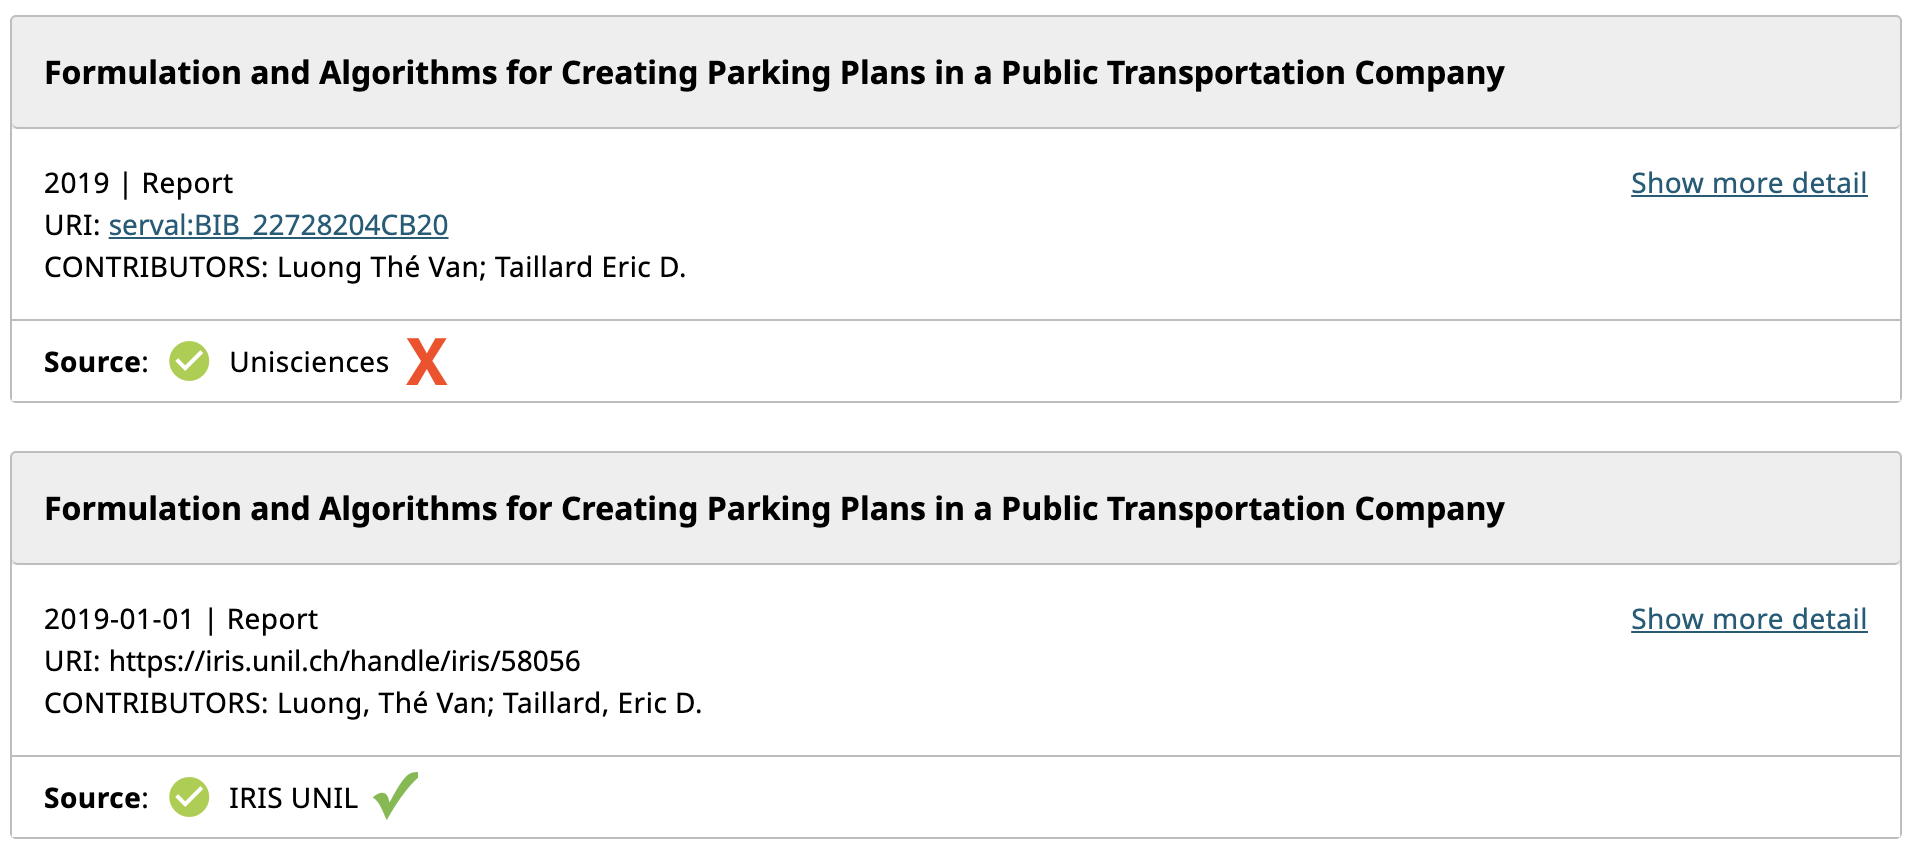This screenshot has width=1920, height=849.
Task: Select the IRIS UNIL source name
Action: [x=293, y=798]
